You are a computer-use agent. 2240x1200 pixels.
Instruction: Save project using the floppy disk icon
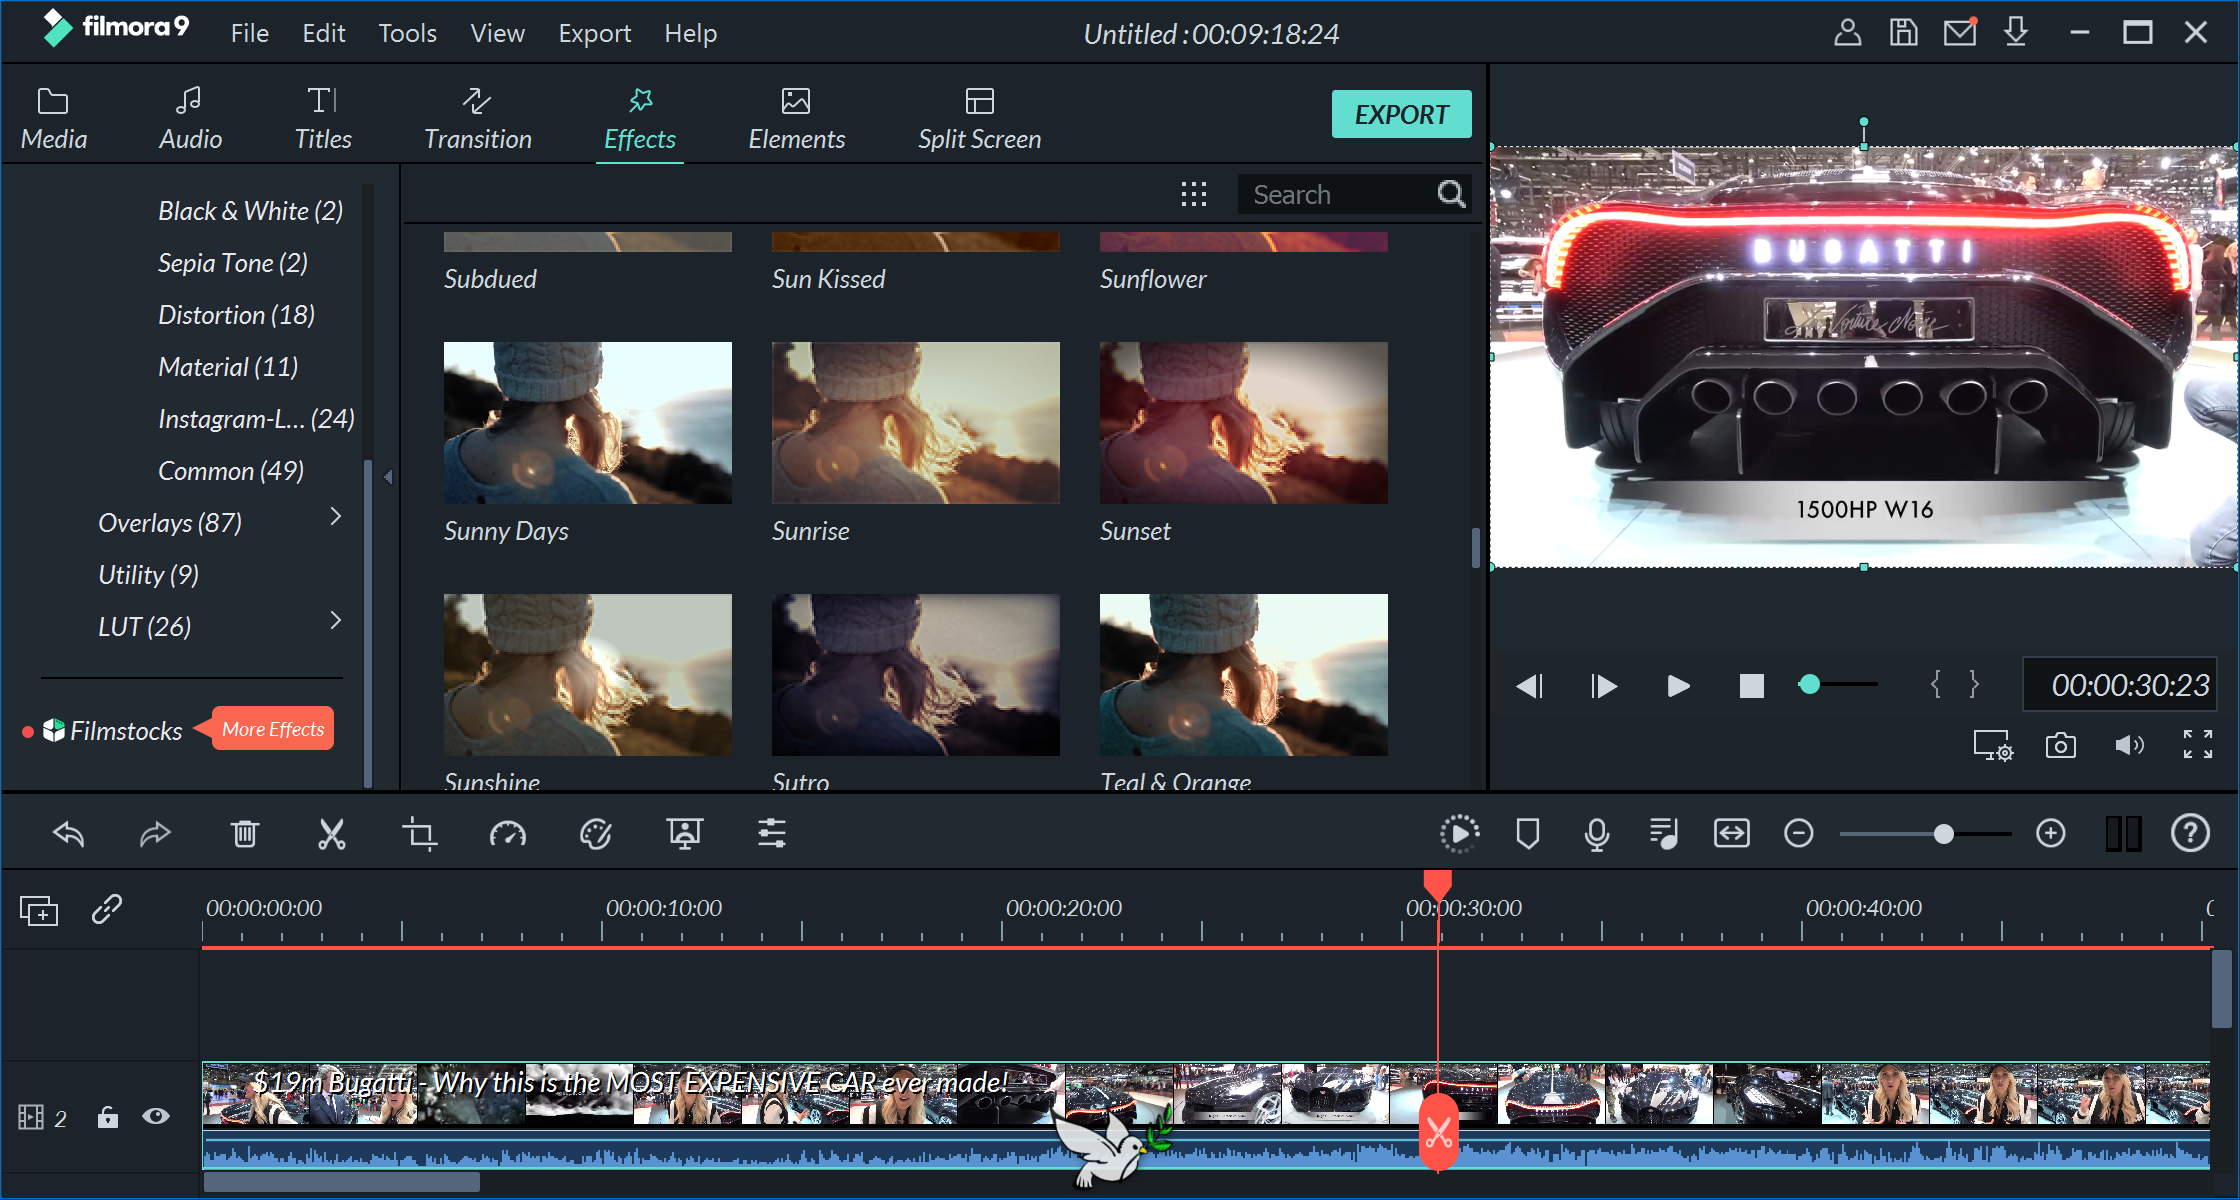(x=1904, y=33)
